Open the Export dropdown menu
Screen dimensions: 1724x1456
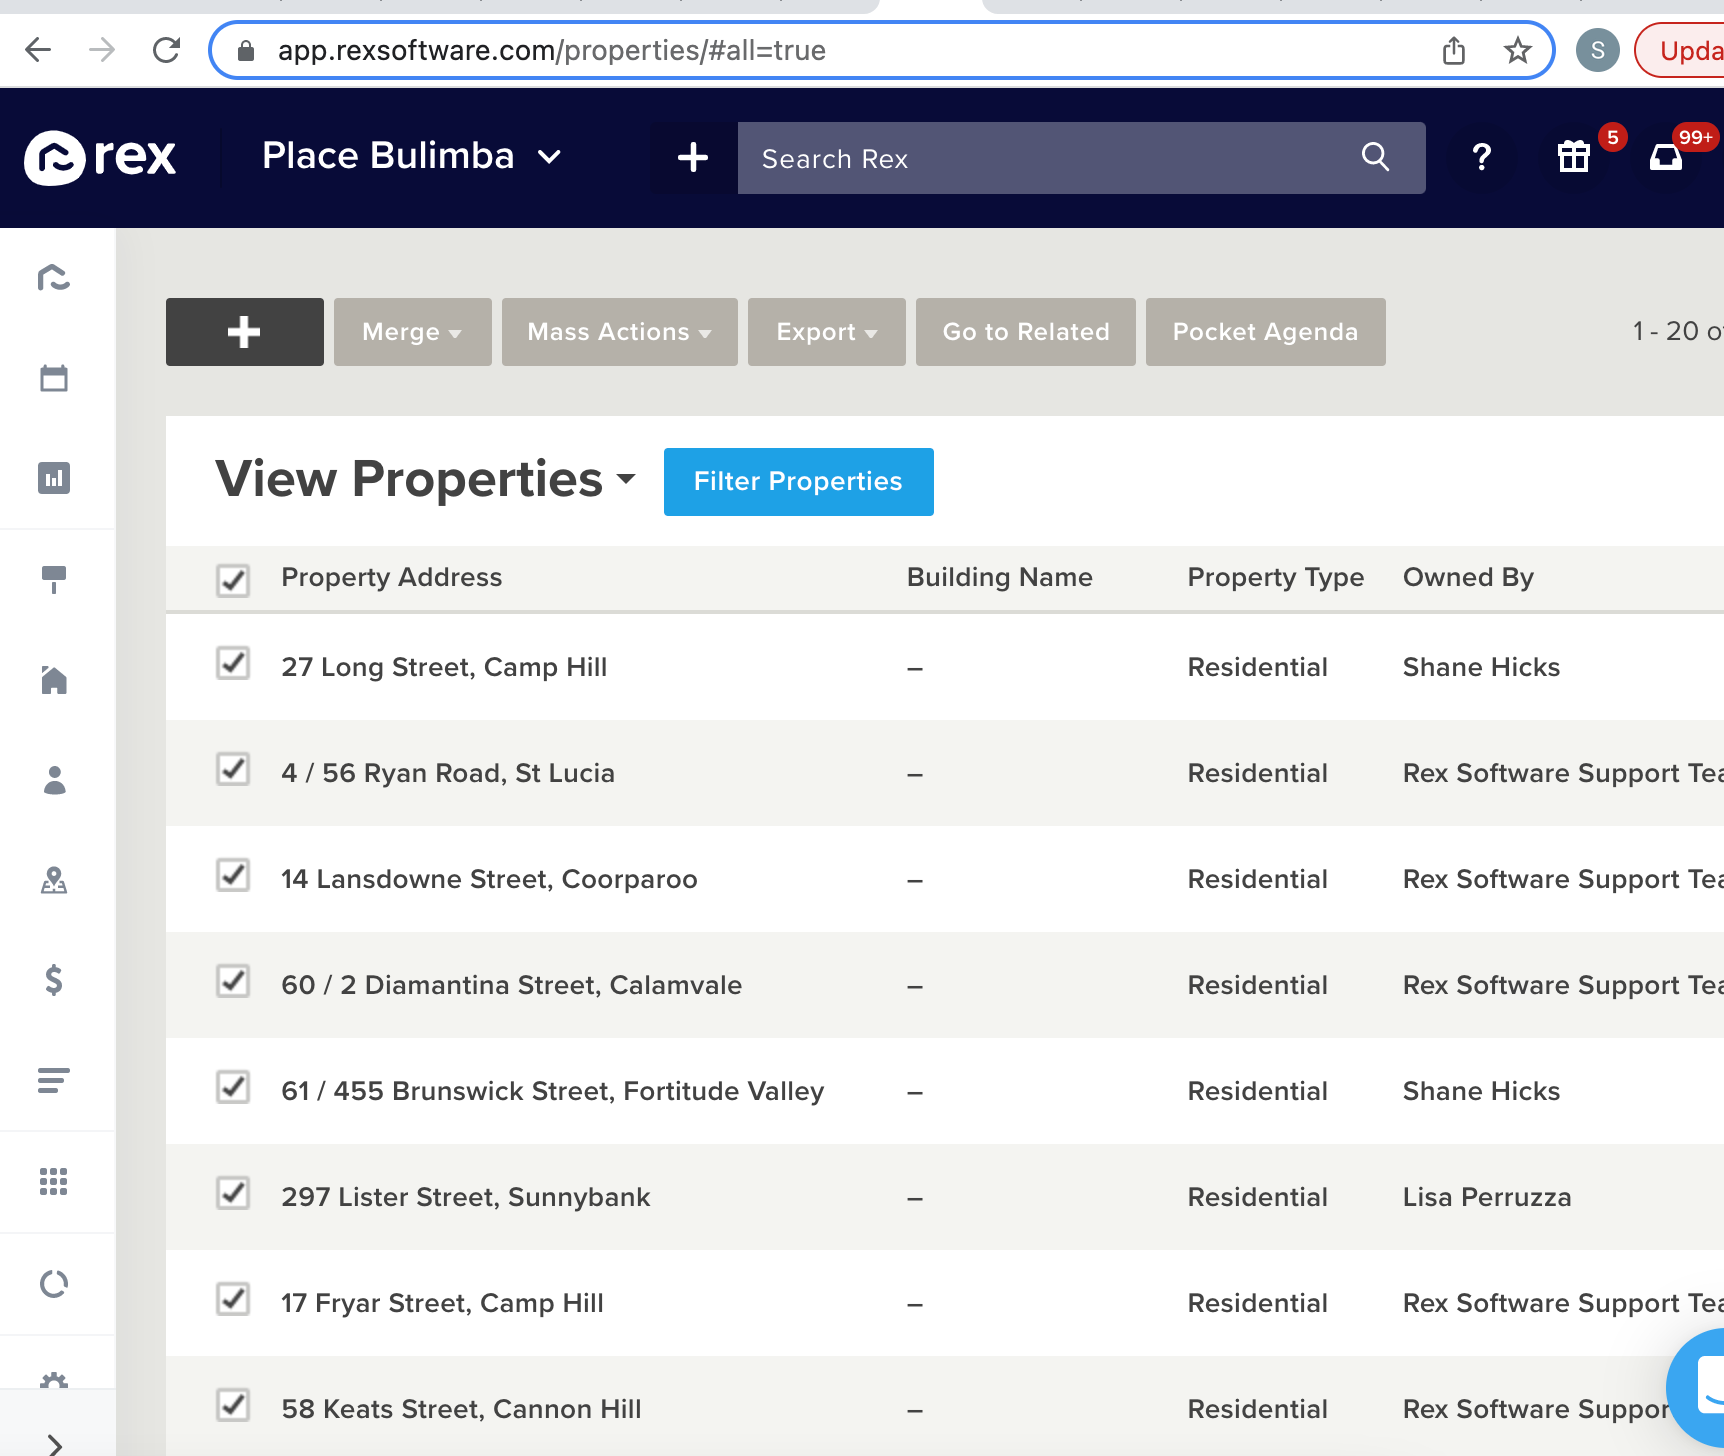(x=827, y=332)
